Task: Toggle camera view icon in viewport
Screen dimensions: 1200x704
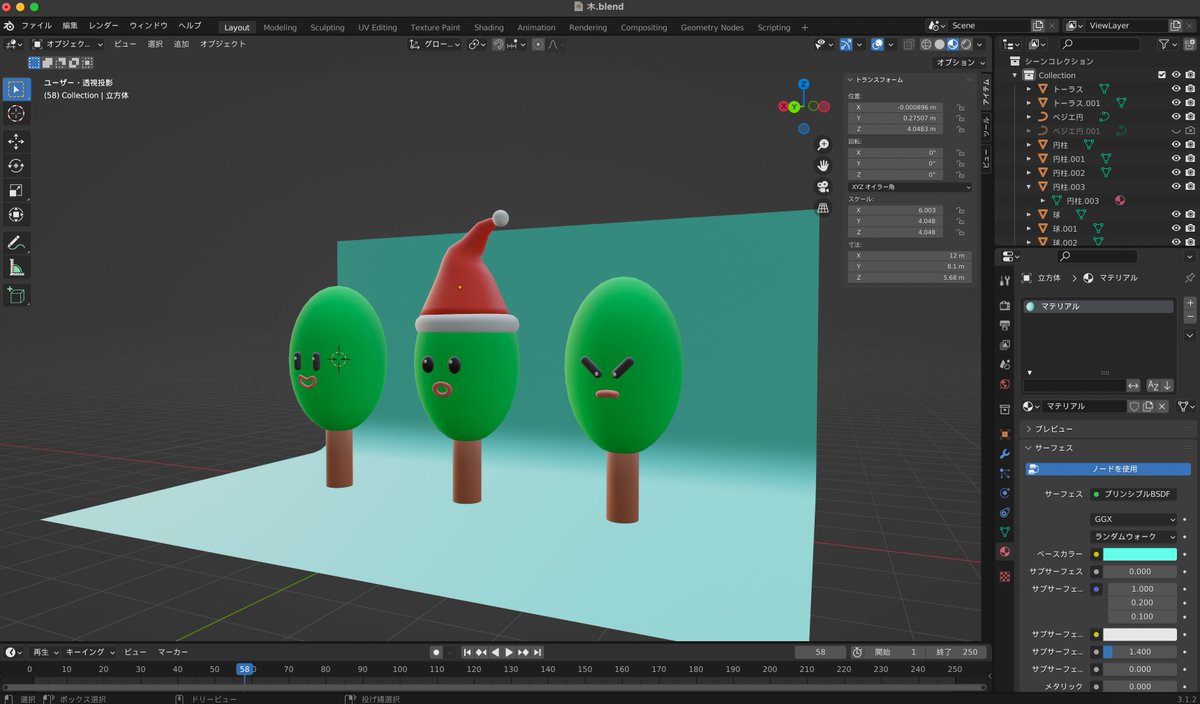Action: 823,186
